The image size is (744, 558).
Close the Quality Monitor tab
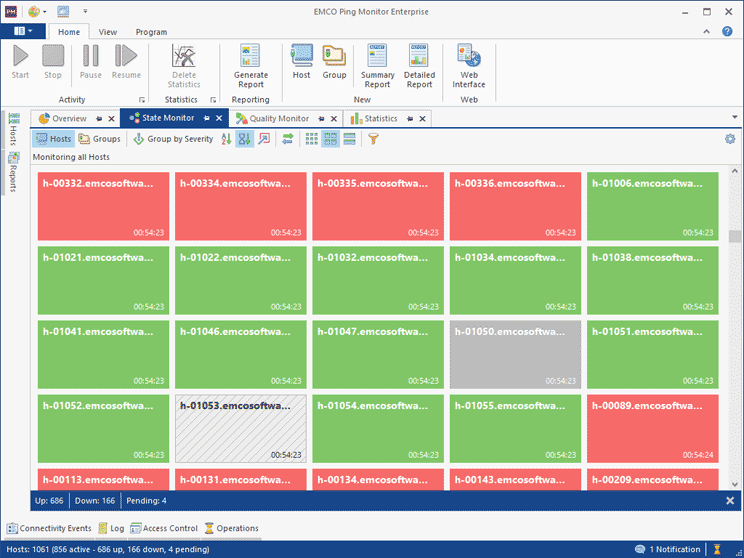point(334,119)
